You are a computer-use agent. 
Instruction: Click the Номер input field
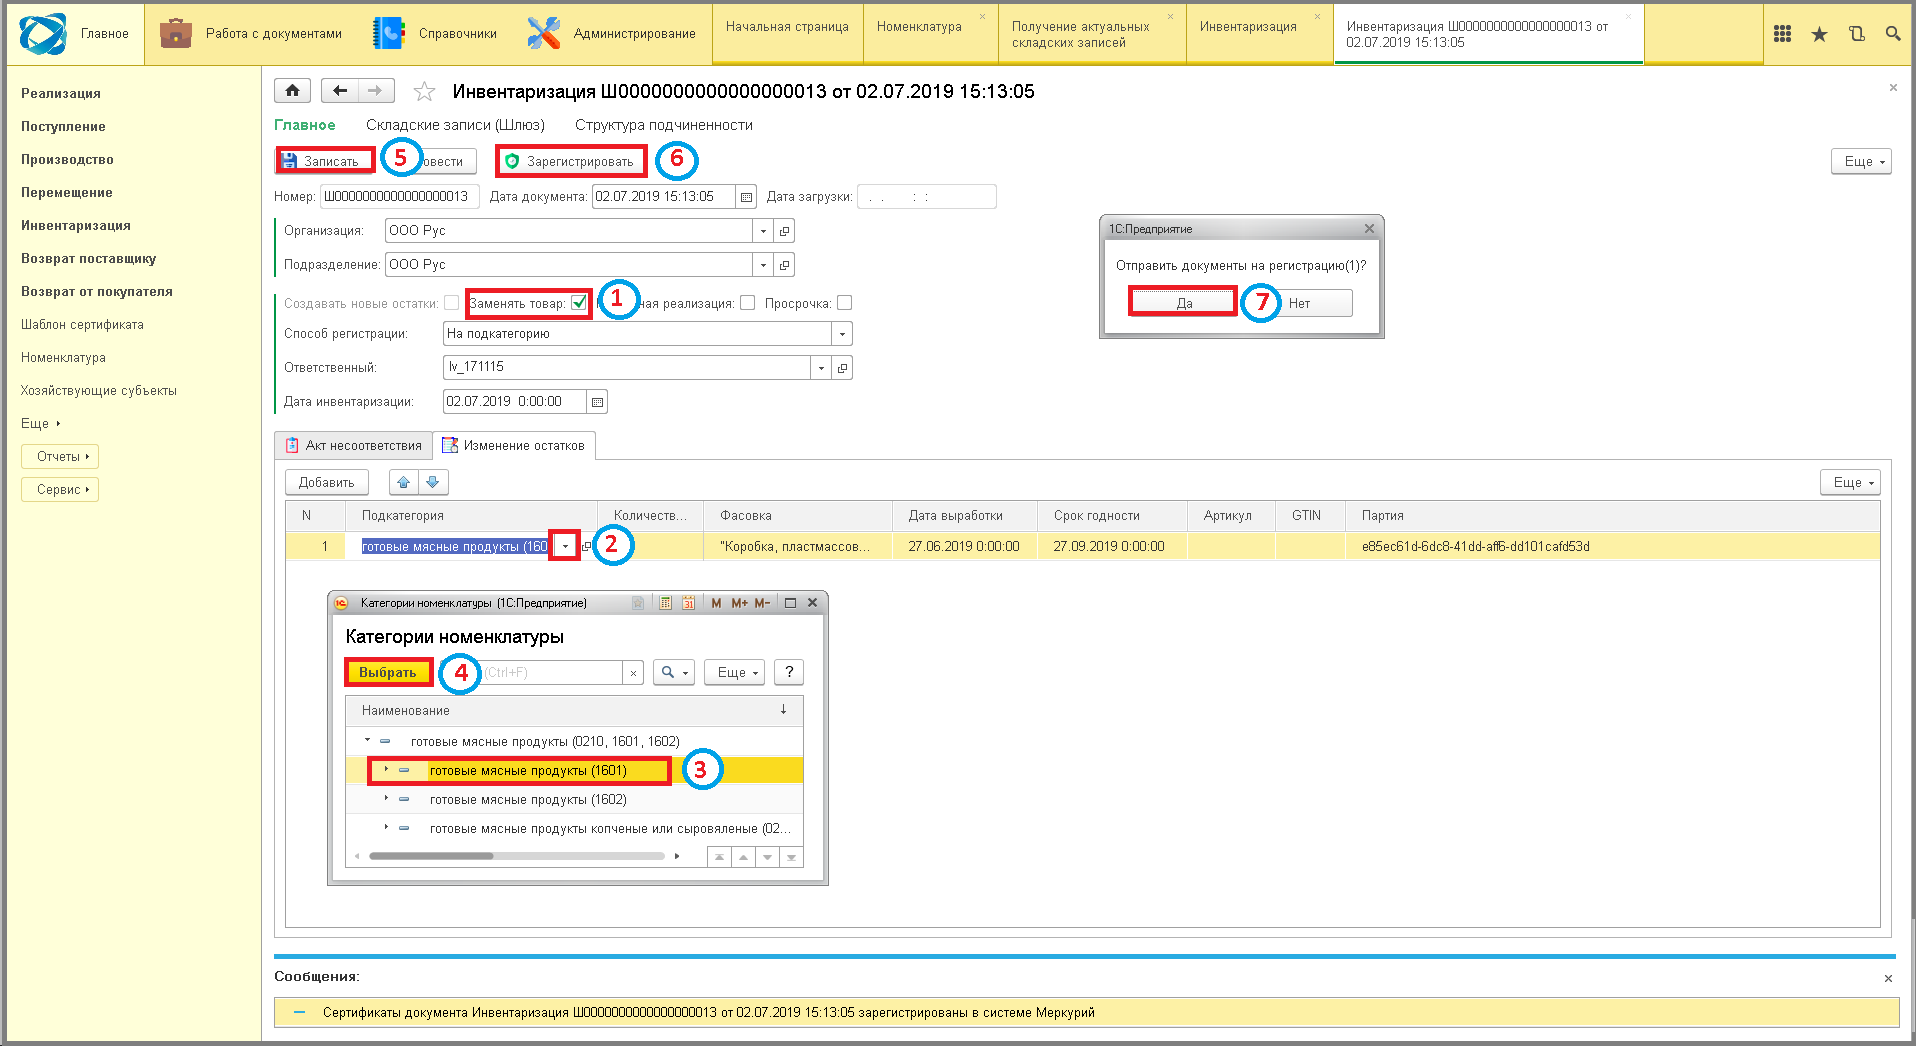point(400,197)
